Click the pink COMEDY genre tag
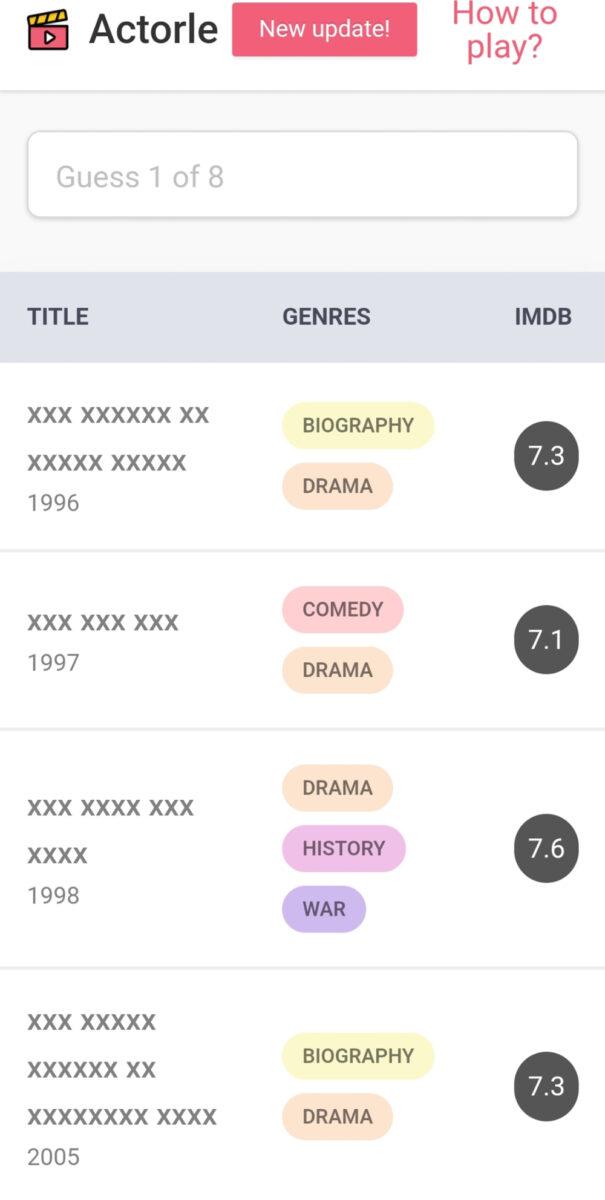This screenshot has width=605, height=1200. tap(342, 609)
